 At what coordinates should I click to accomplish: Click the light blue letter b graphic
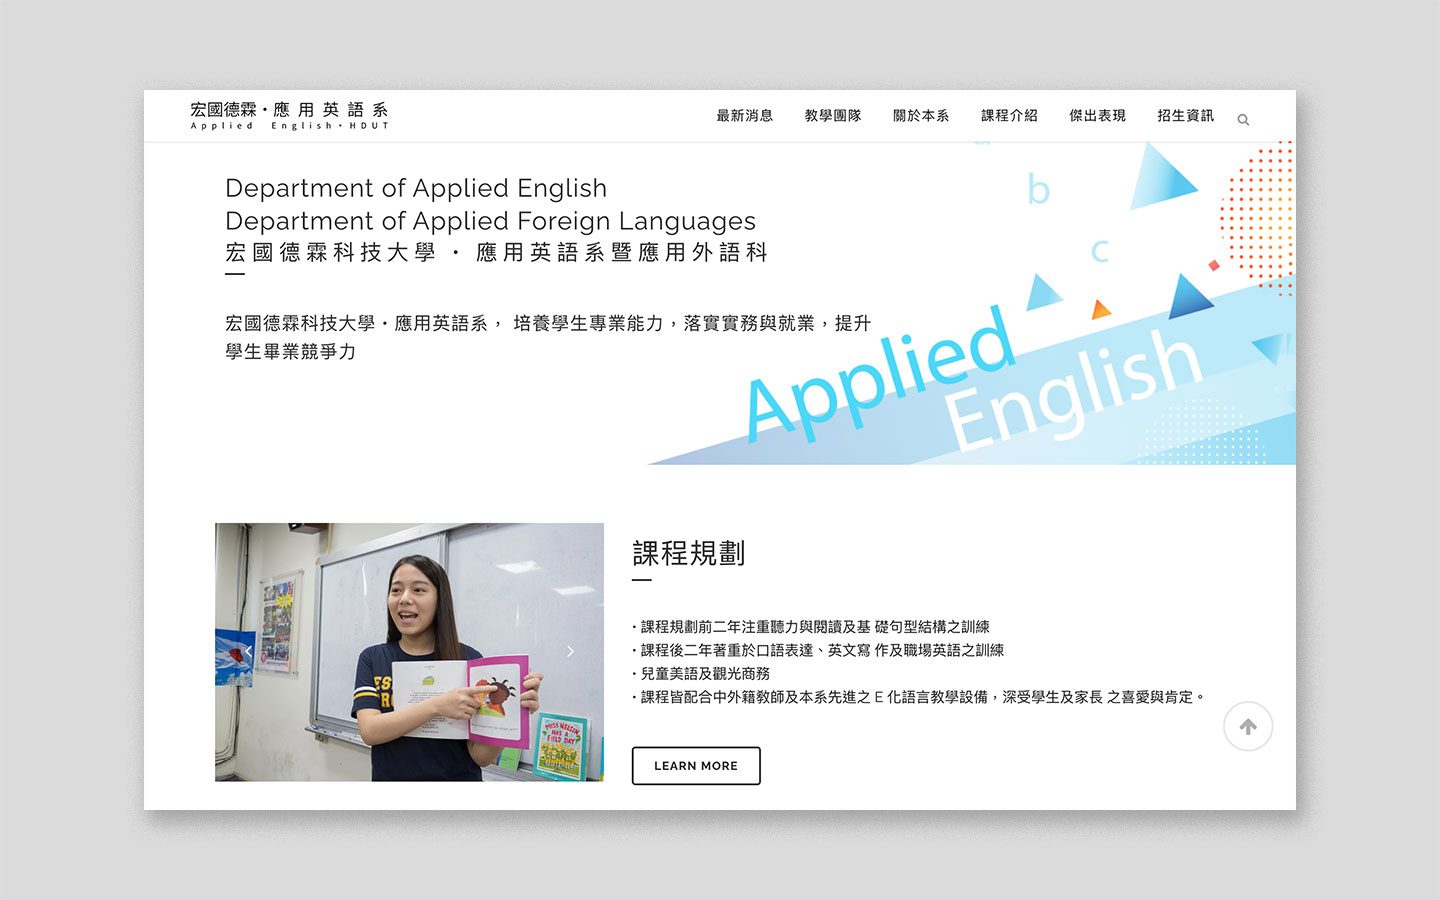1038,190
